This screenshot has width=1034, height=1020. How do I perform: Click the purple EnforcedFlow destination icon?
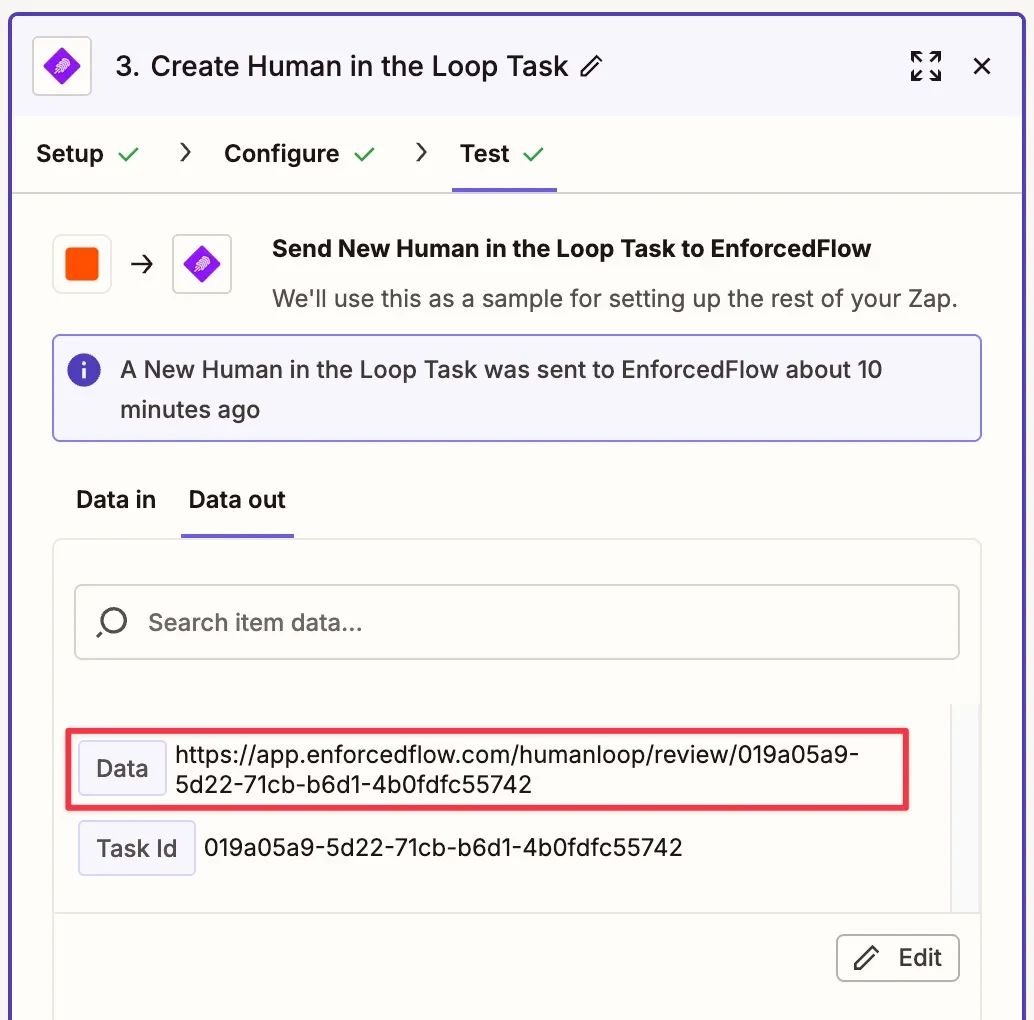[x=202, y=264]
